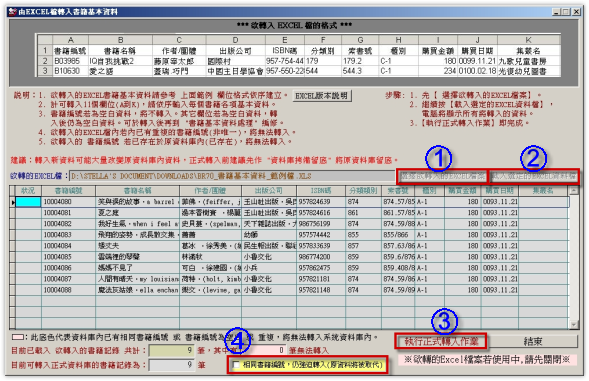Click the row pointer arrow beside 10004080
Image resolution: width=589 pixels, height=381 pixels.
pos(13,202)
